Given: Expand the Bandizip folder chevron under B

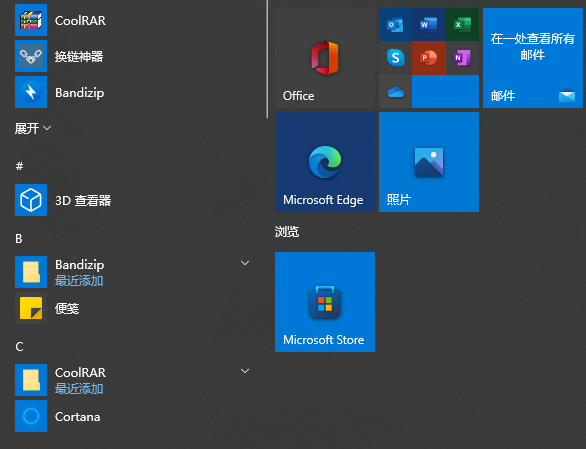Looking at the screenshot, I should click(245, 263).
